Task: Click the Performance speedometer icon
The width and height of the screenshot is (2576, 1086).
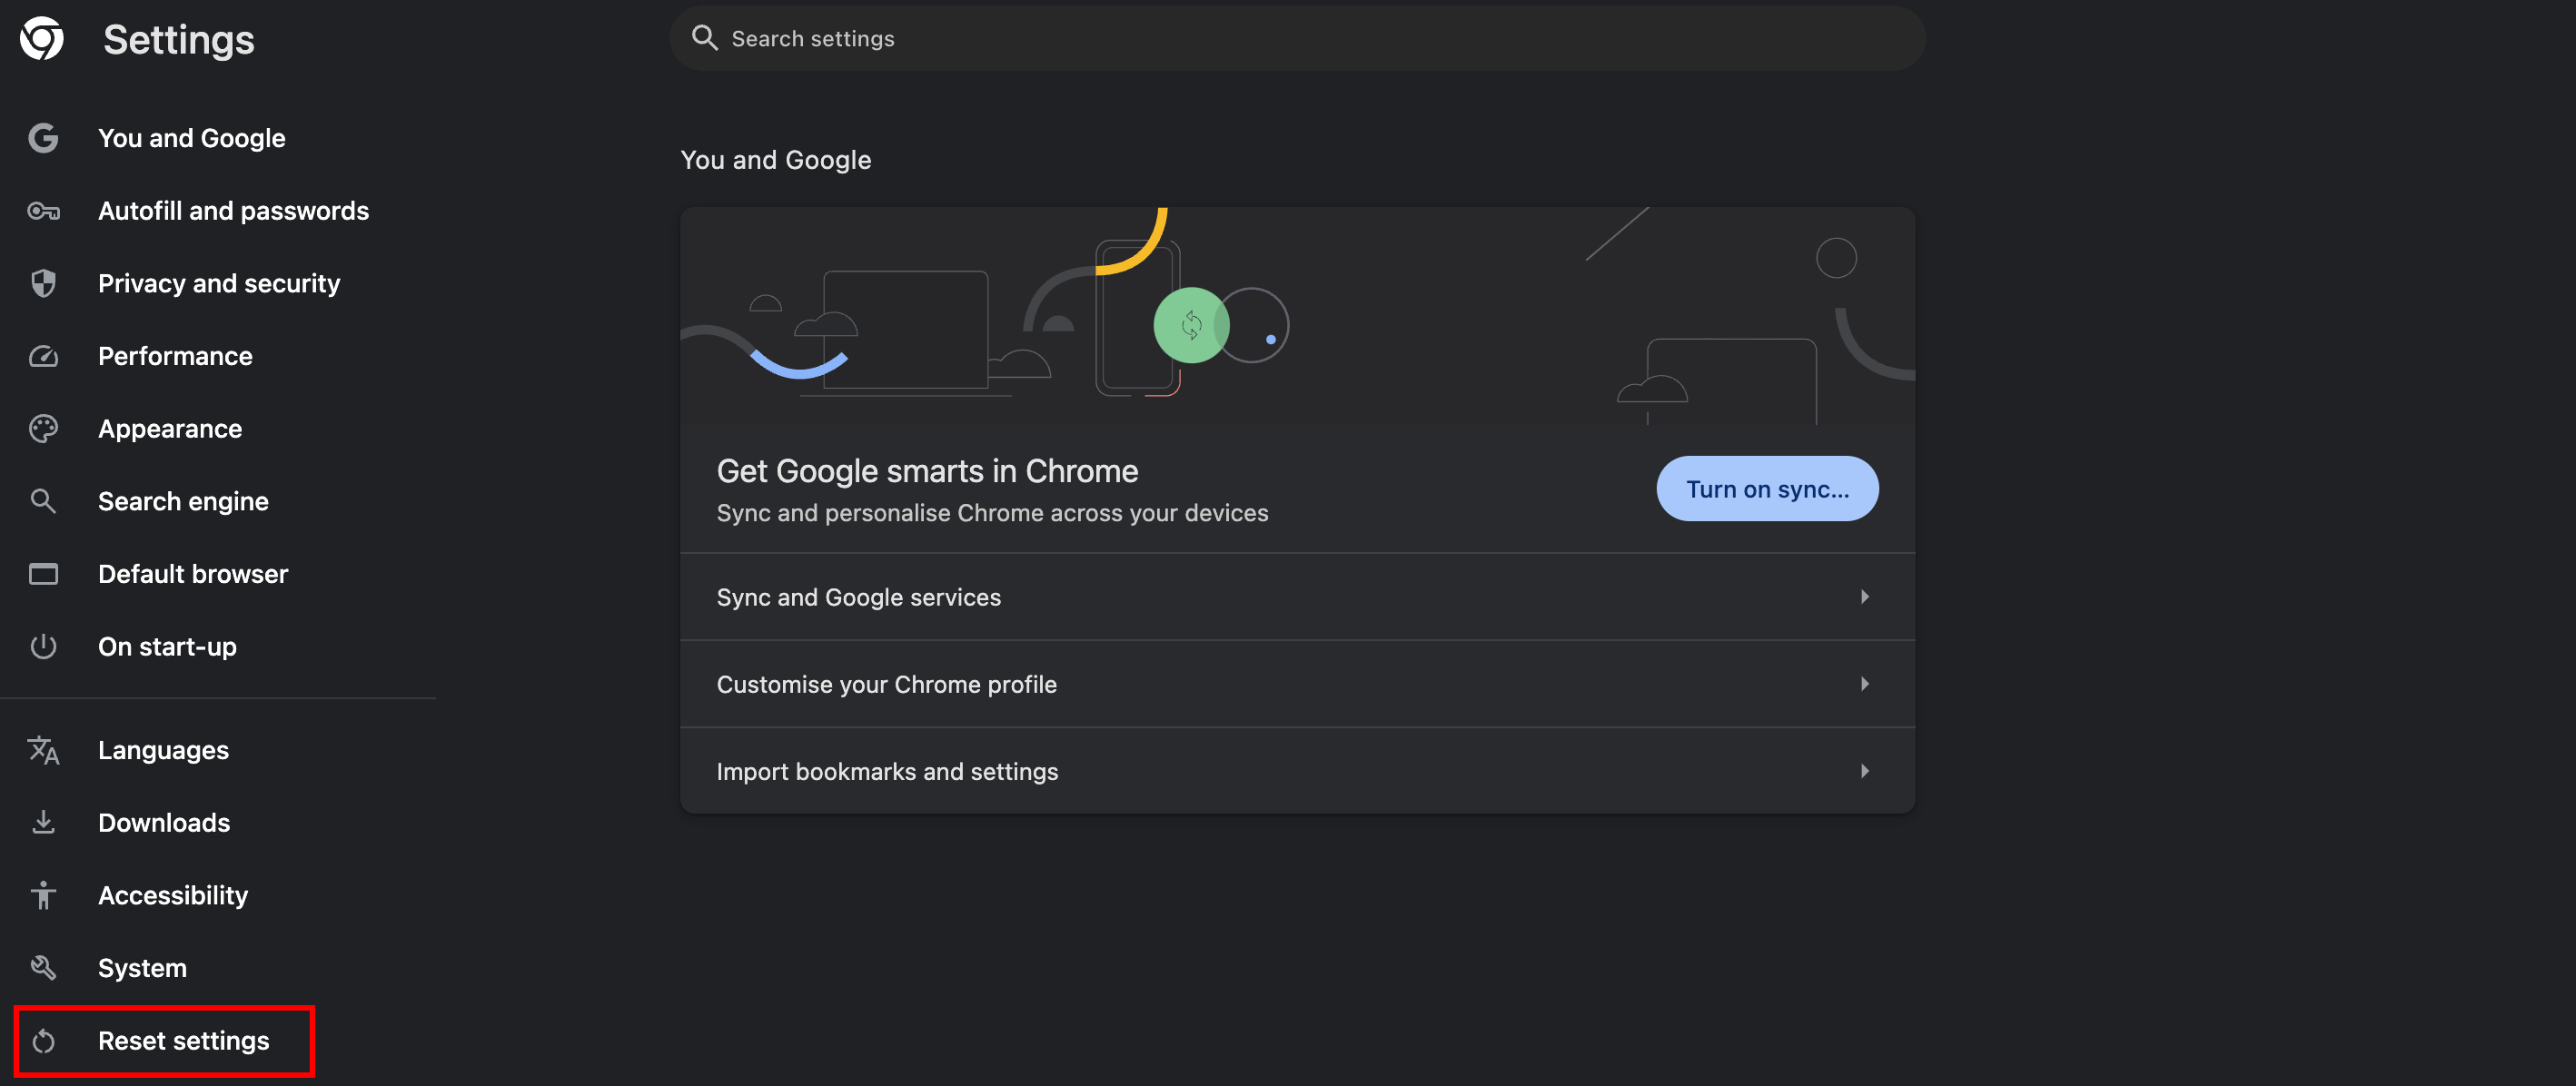Action: click(43, 356)
